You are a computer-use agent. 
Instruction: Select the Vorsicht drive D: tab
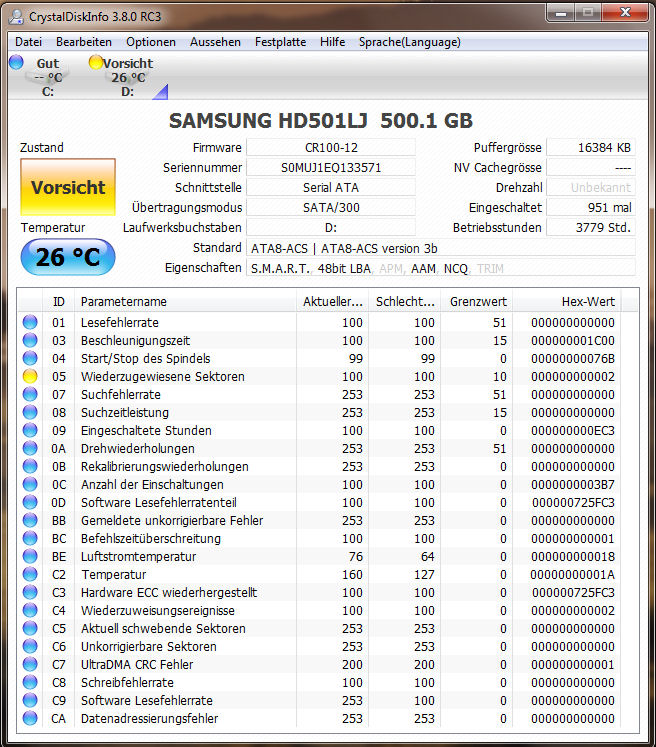click(x=128, y=77)
